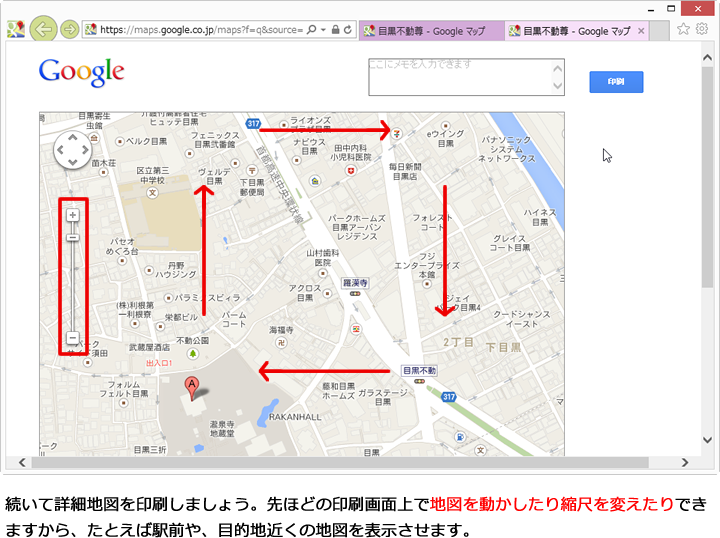Screen dimensions: 720x538
Task: Open a new blank tab button
Action: [659, 31]
